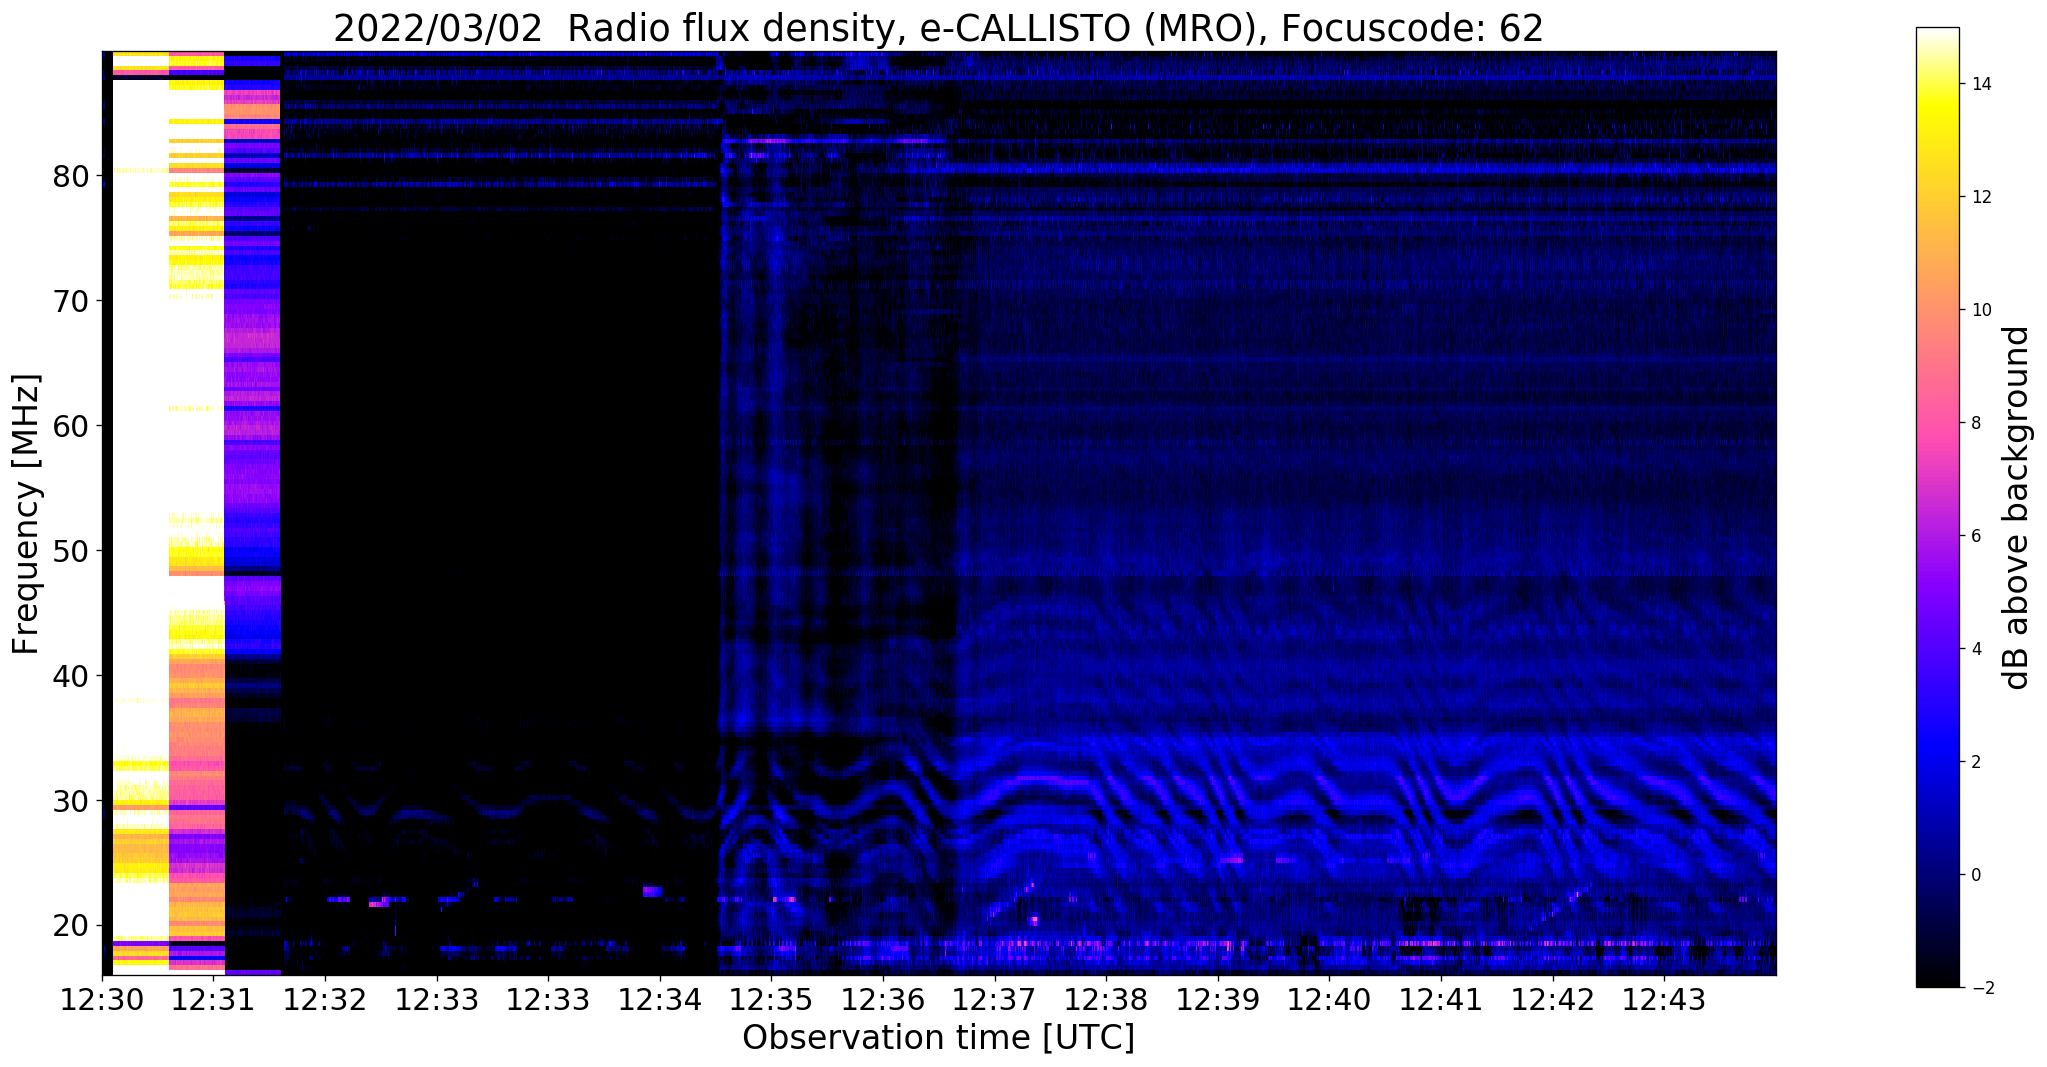Click the 12:32 time tick label
Image resolution: width=2047 pixels, height=1067 pixels.
[325, 1000]
